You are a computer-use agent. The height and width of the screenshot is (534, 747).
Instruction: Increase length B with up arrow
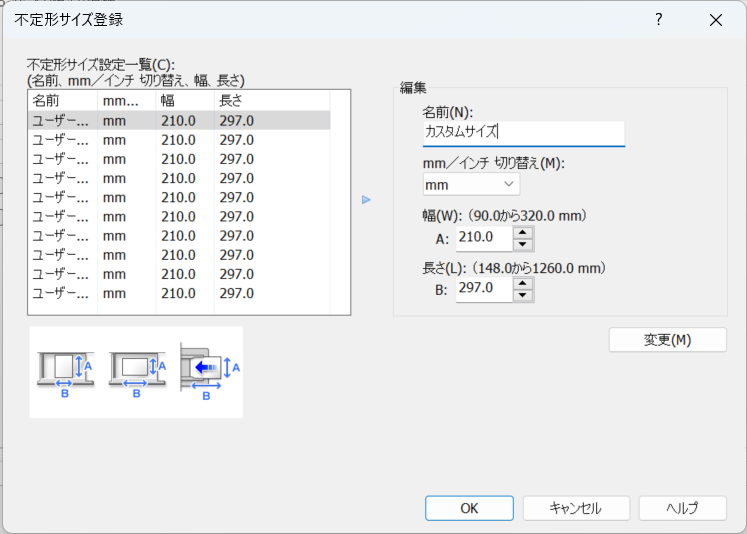523,283
